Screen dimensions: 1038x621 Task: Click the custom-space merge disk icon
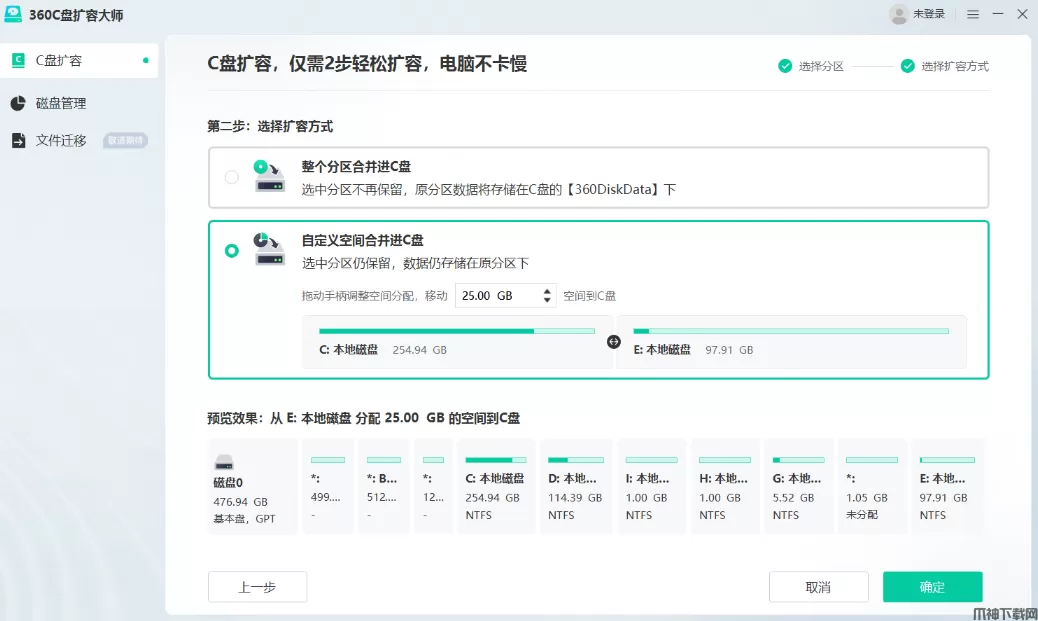(x=269, y=250)
